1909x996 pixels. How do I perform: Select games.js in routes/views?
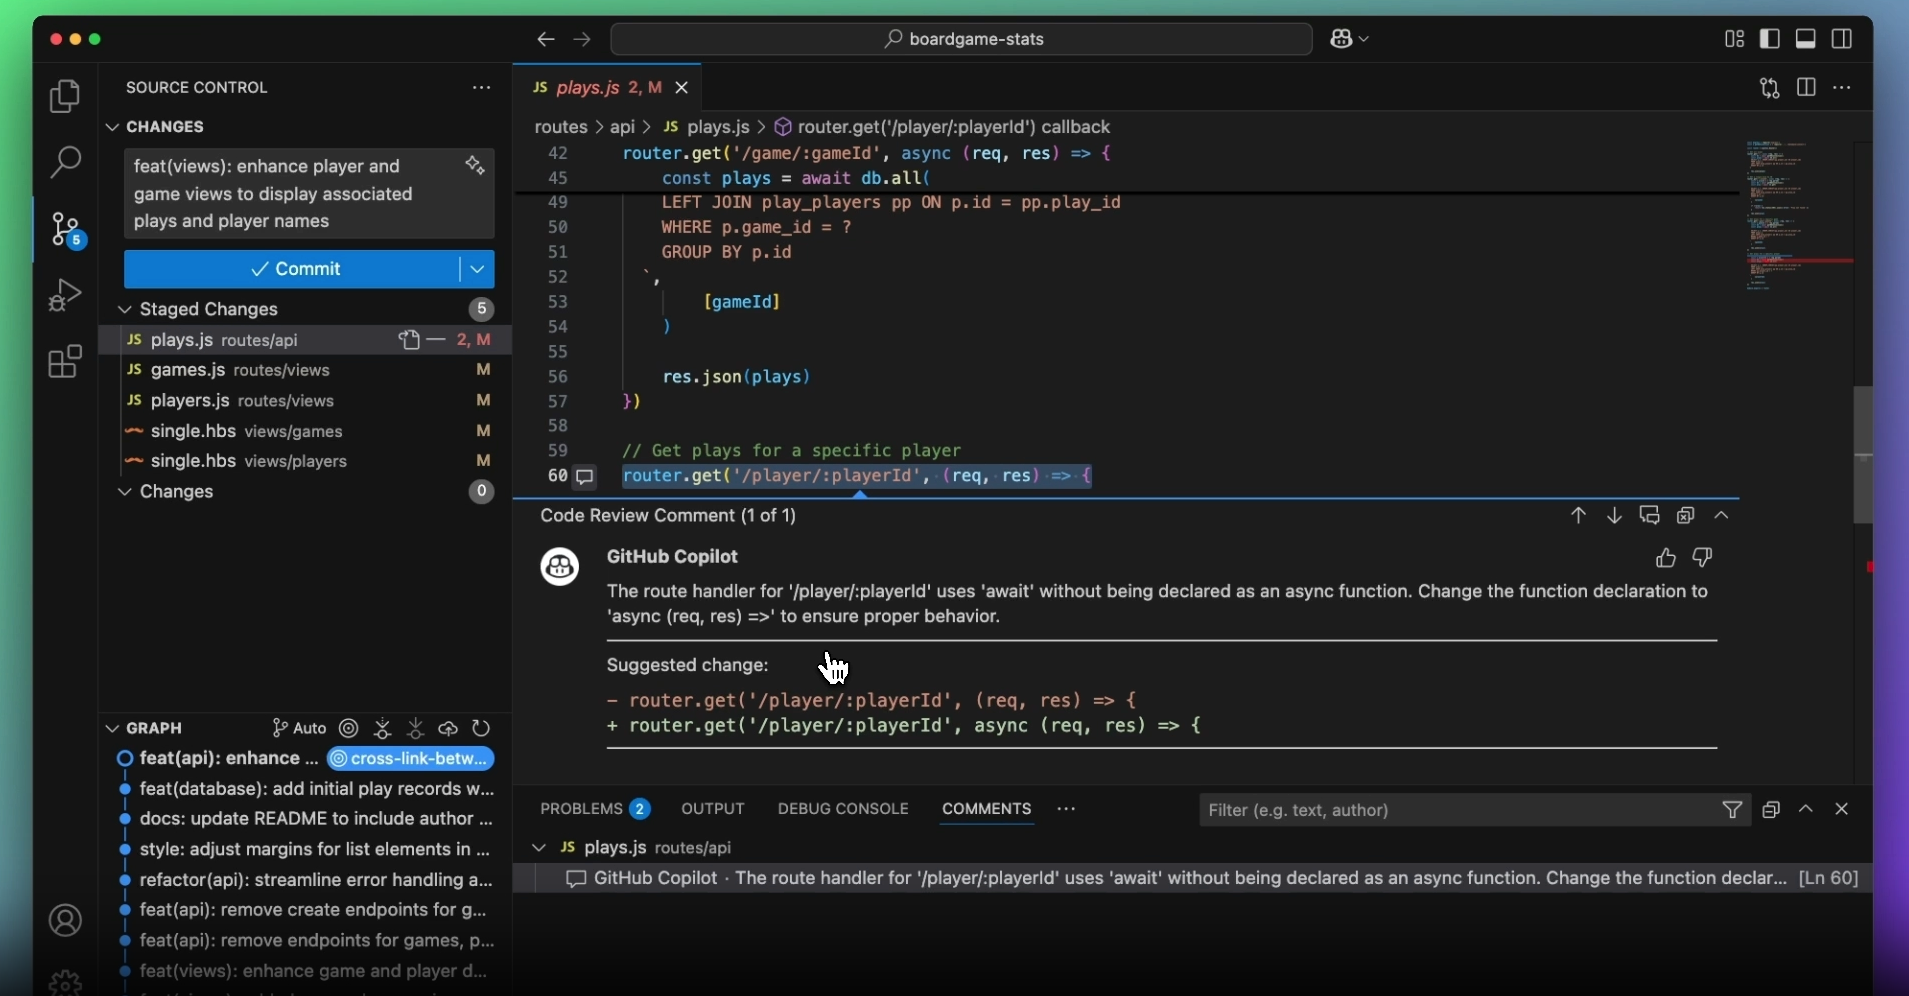(305, 371)
